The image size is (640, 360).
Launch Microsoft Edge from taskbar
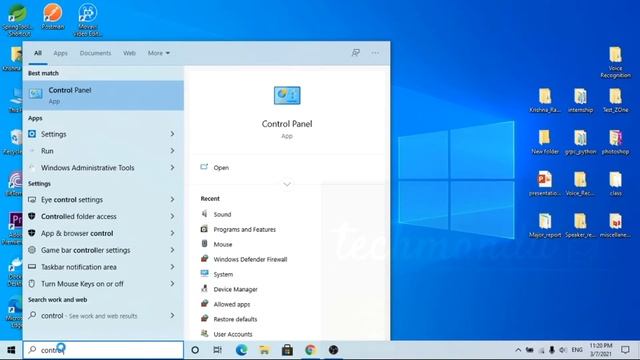click(x=242, y=350)
